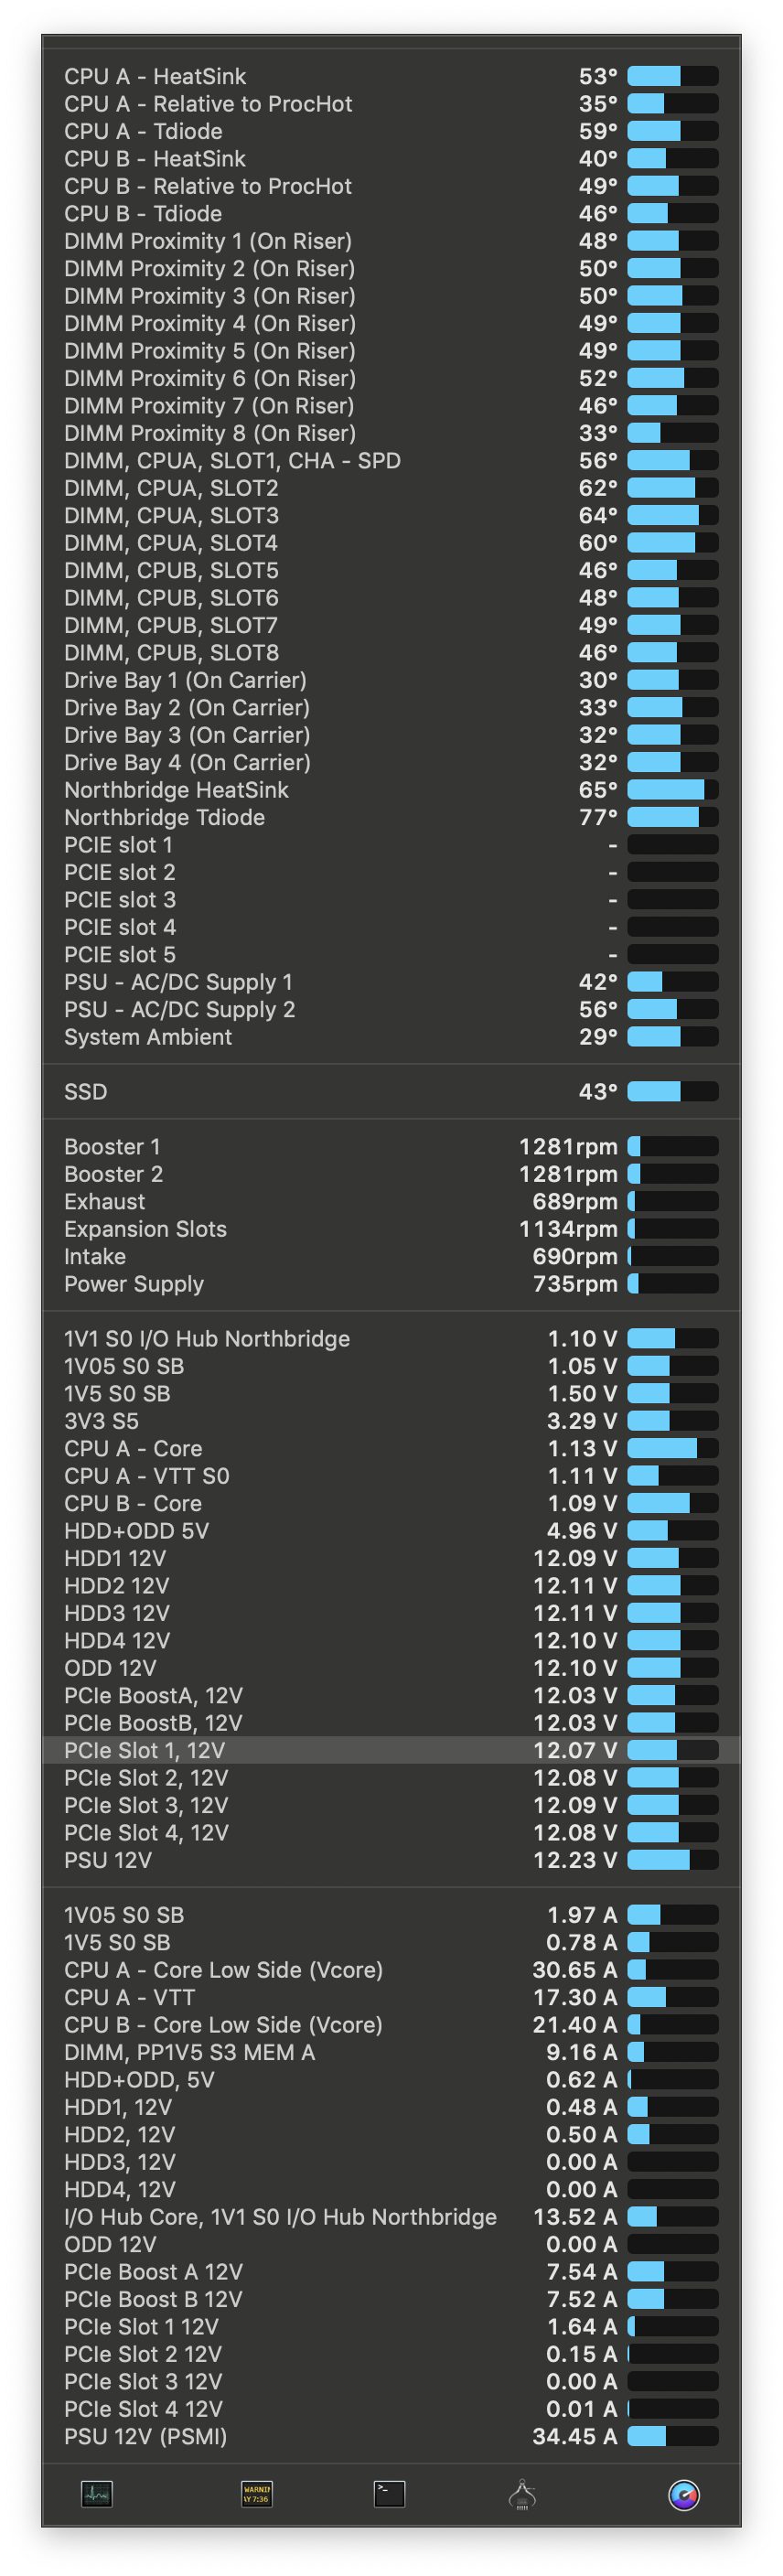783x2576 pixels.
Task: Click the Northbridge HeatSink level bar
Action: (x=672, y=790)
